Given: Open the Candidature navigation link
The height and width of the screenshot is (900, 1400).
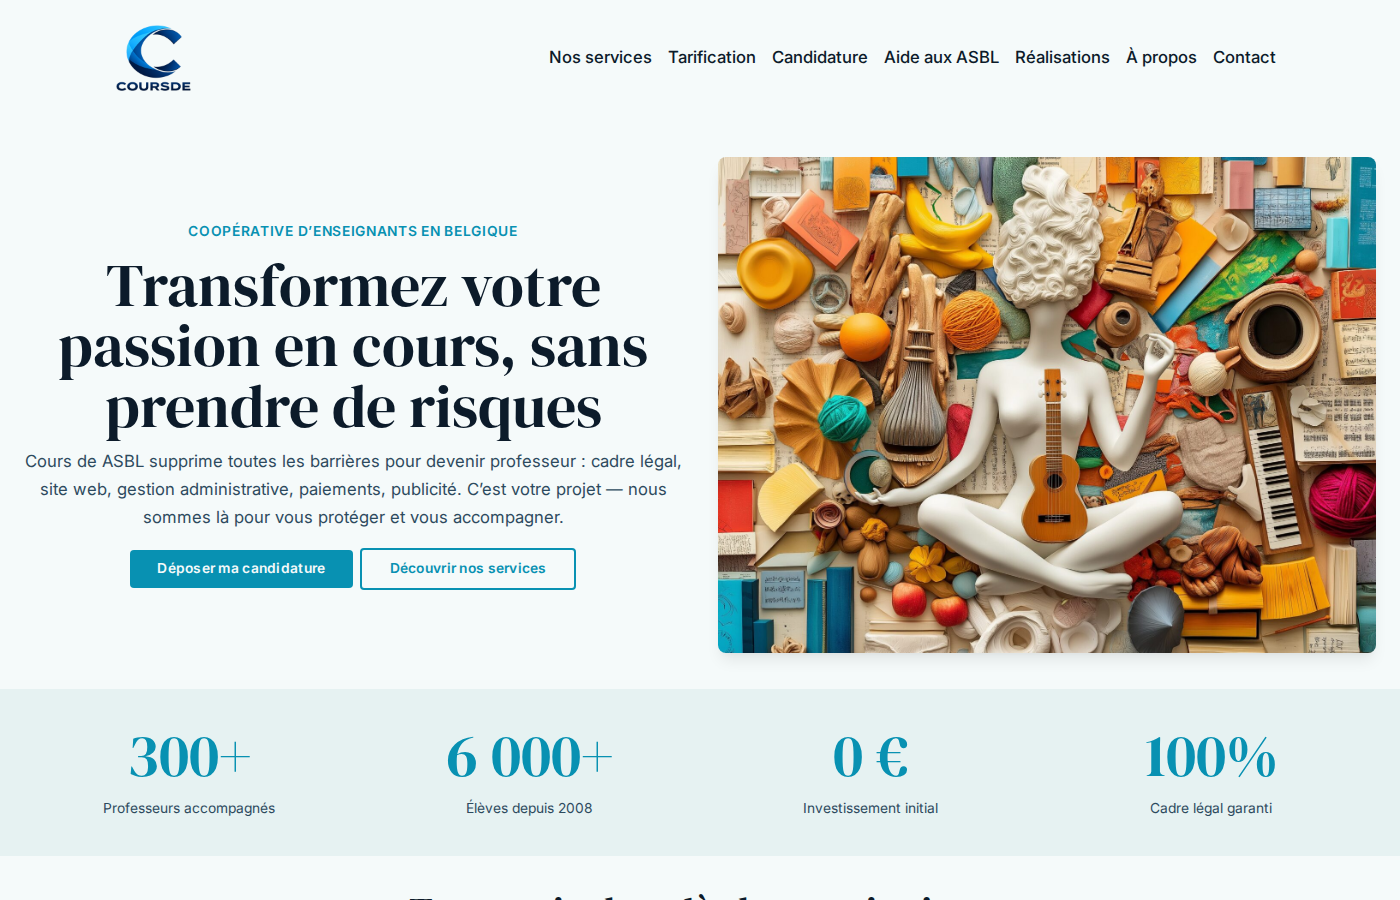Looking at the screenshot, I should click(820, 57).
